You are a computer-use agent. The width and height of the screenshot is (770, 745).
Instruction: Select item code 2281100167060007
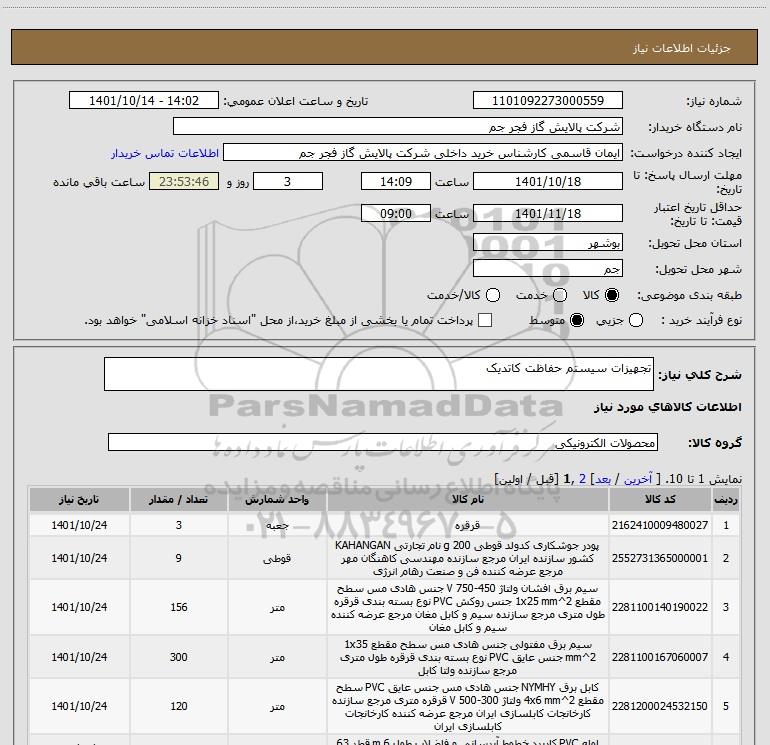coord(660,657)
